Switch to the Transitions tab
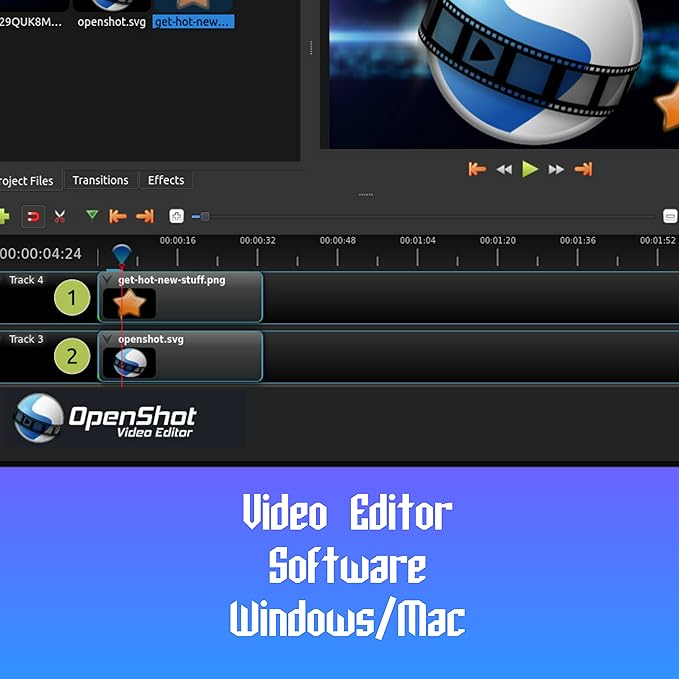 [x=100, y=180]
